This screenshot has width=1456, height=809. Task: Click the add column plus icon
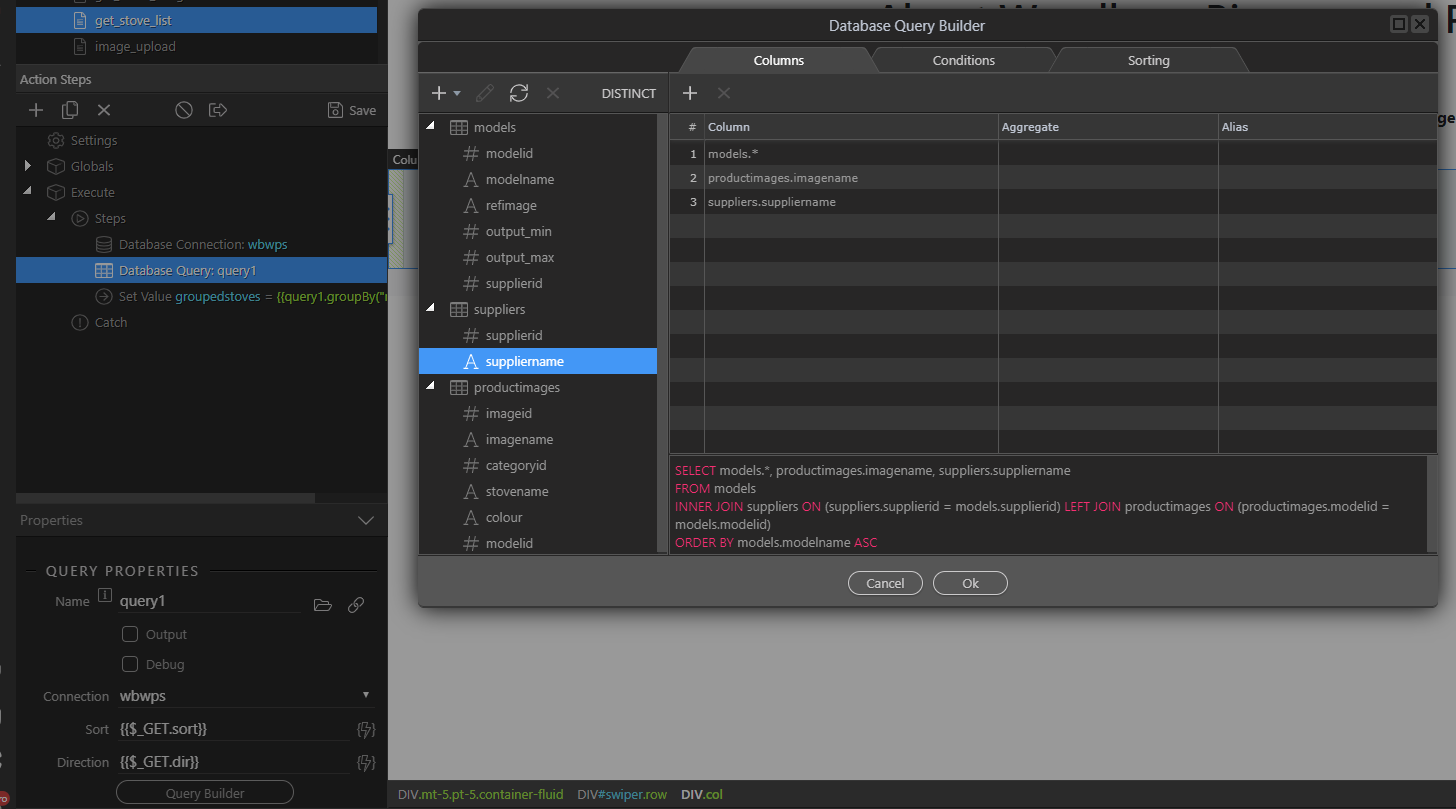click(689, 93)
